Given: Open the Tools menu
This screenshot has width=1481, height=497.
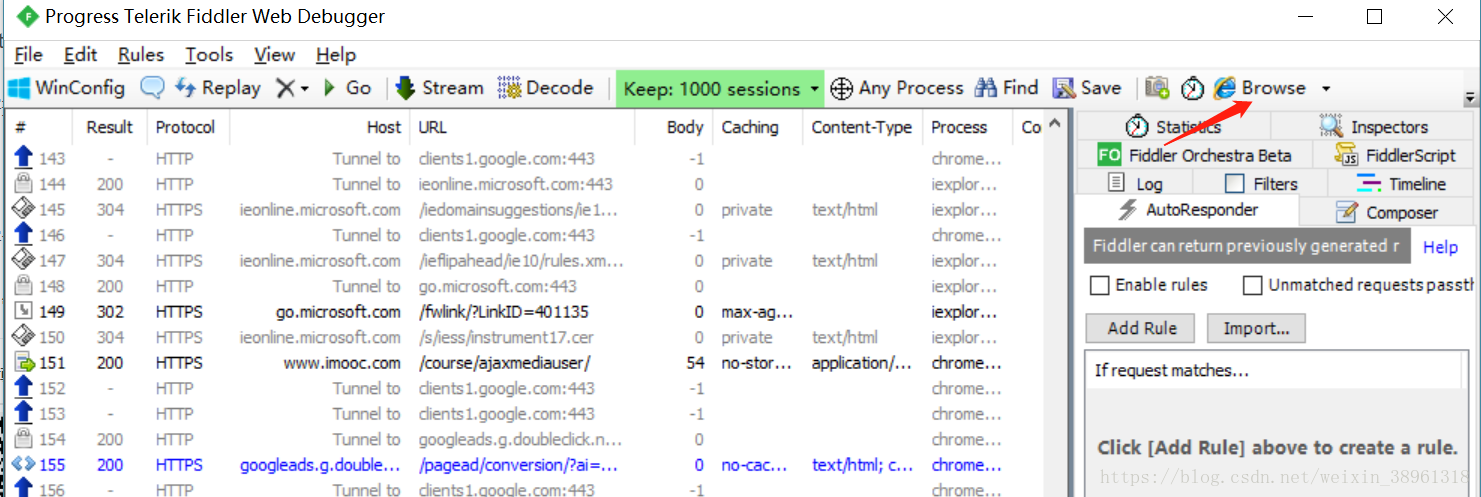Looking at the screenshot, I should click(209, 55).
